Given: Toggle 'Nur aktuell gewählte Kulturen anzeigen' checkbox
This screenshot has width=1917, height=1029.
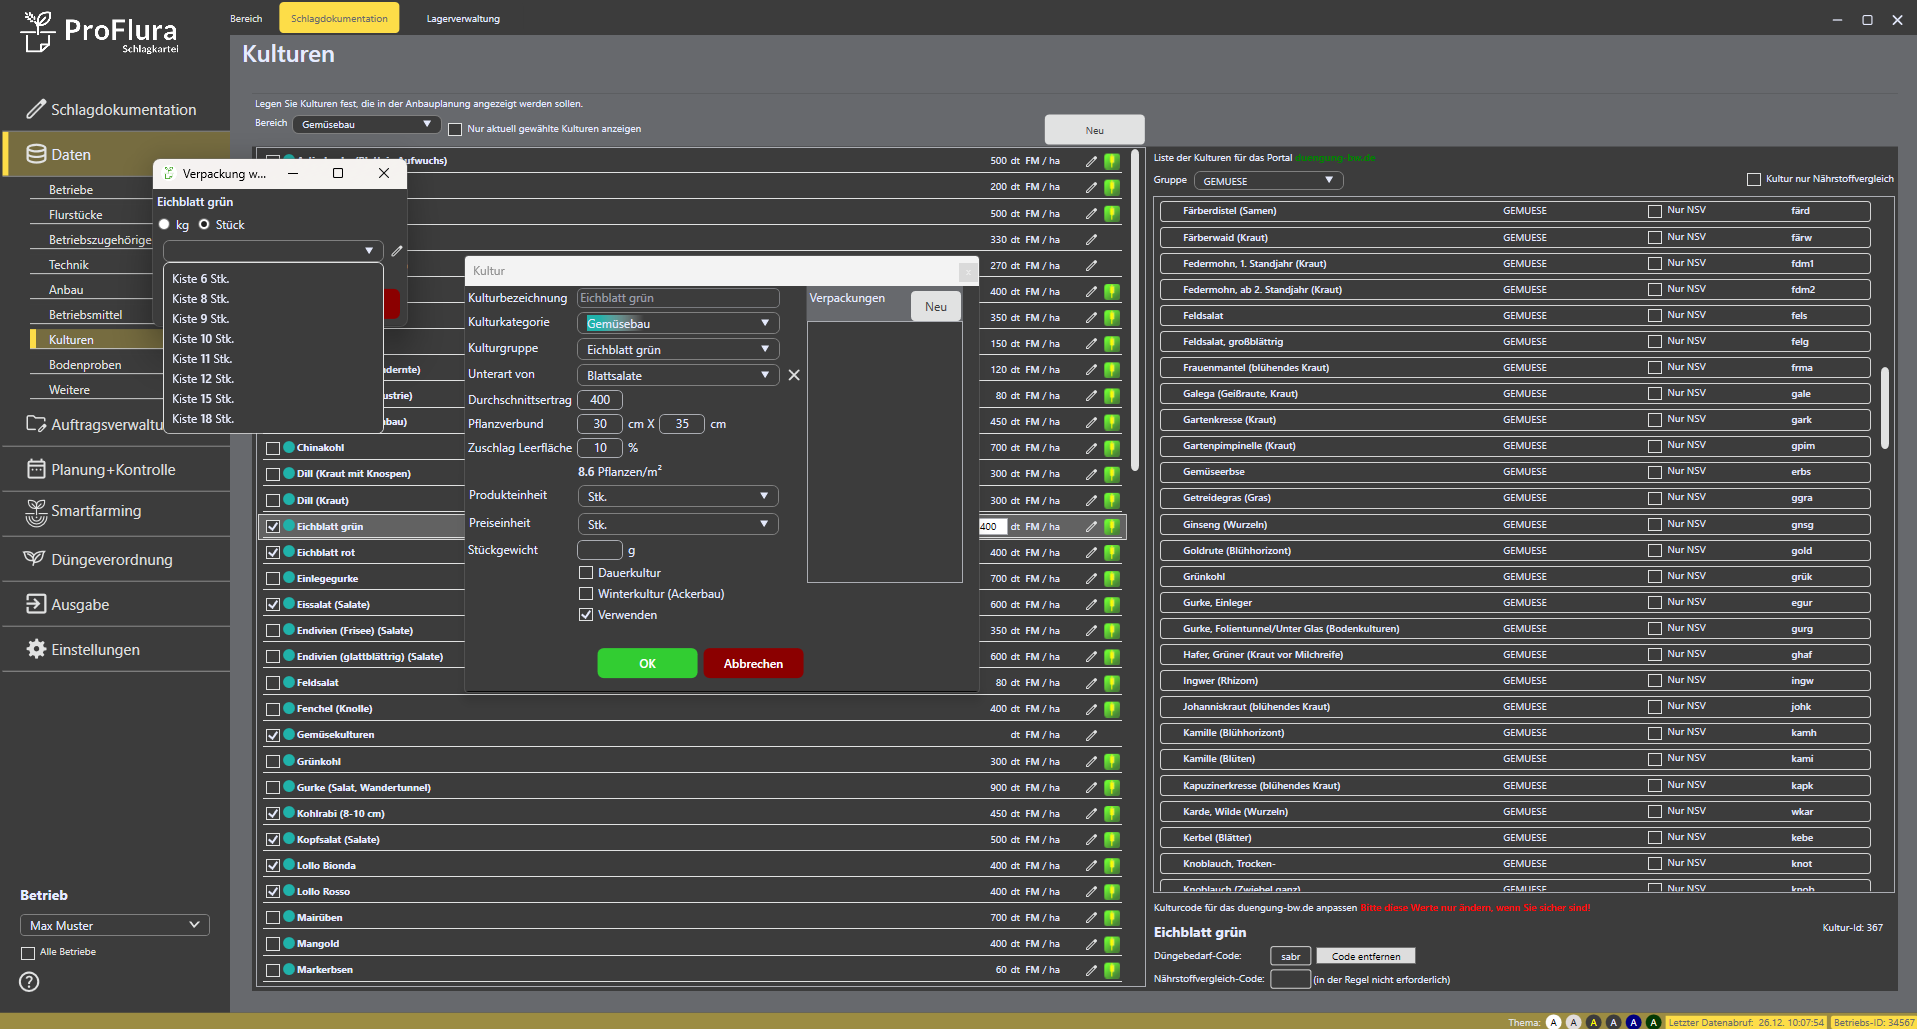Looking at the screenshot, I should (x=455, y=129).
